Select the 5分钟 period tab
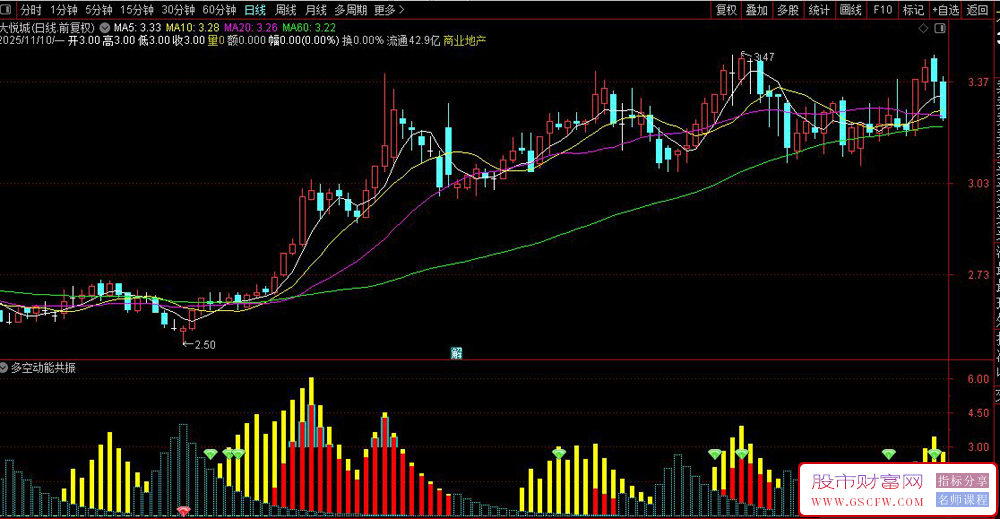This screenshot has height=519, width=1000. click(99, 10)
